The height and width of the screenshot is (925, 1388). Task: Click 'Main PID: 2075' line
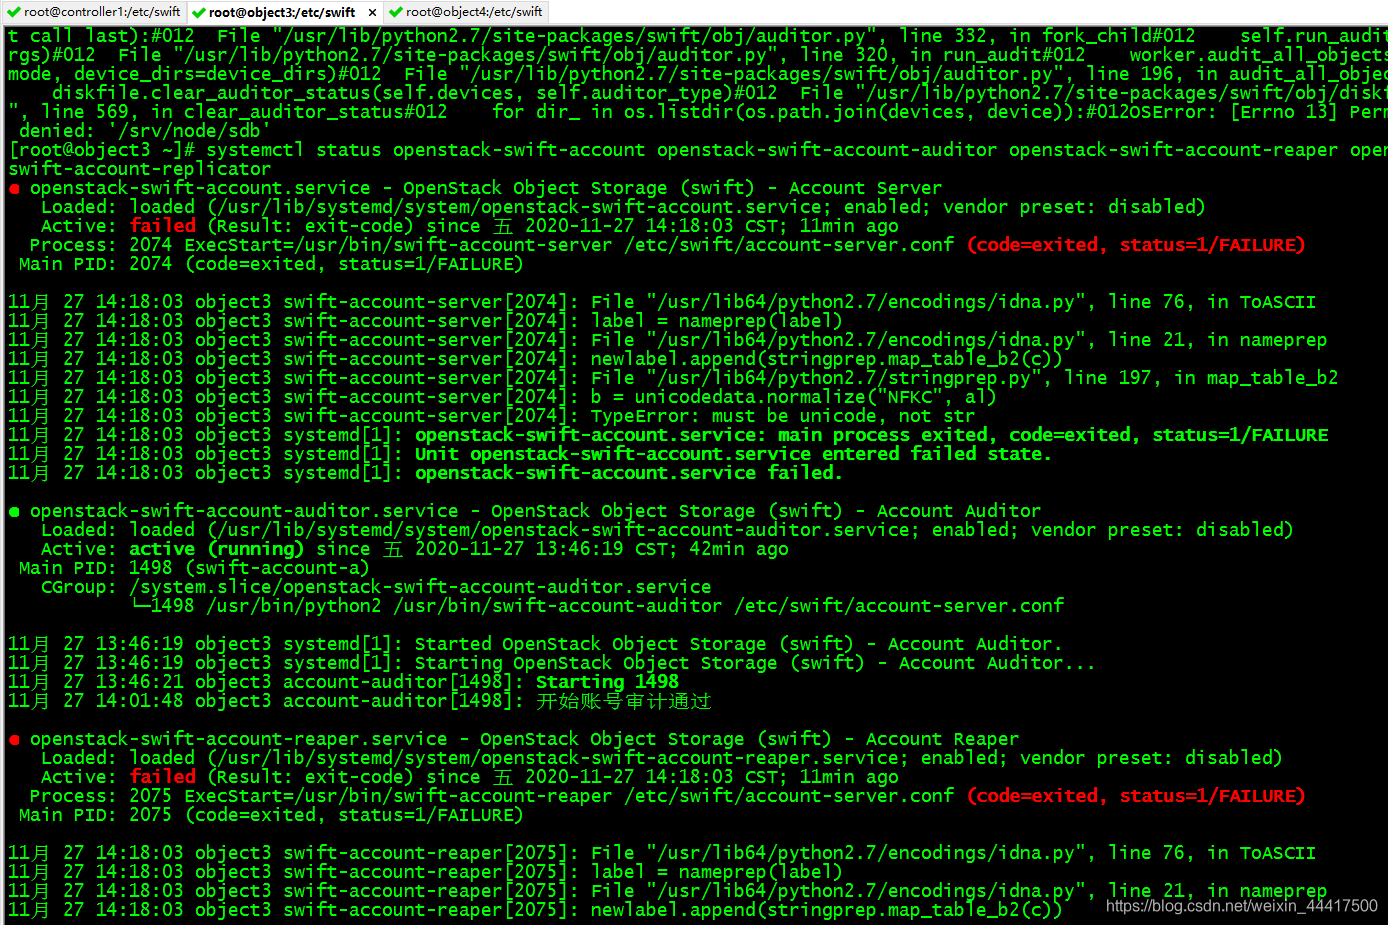271,815
